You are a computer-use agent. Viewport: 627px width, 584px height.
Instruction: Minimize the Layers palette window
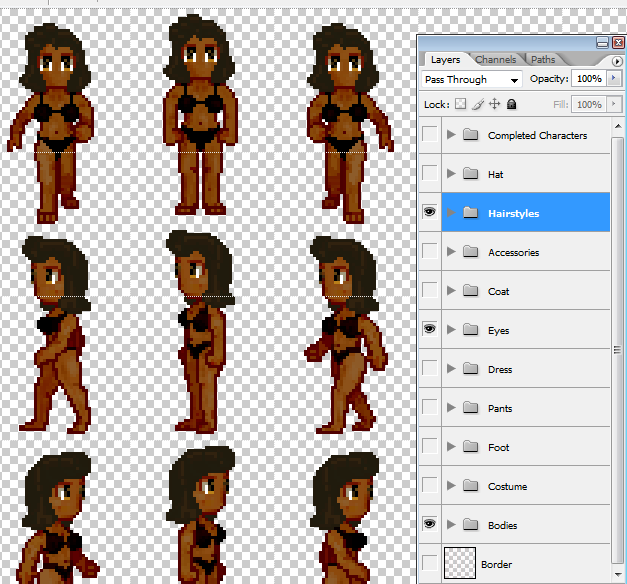coord(602,42)
